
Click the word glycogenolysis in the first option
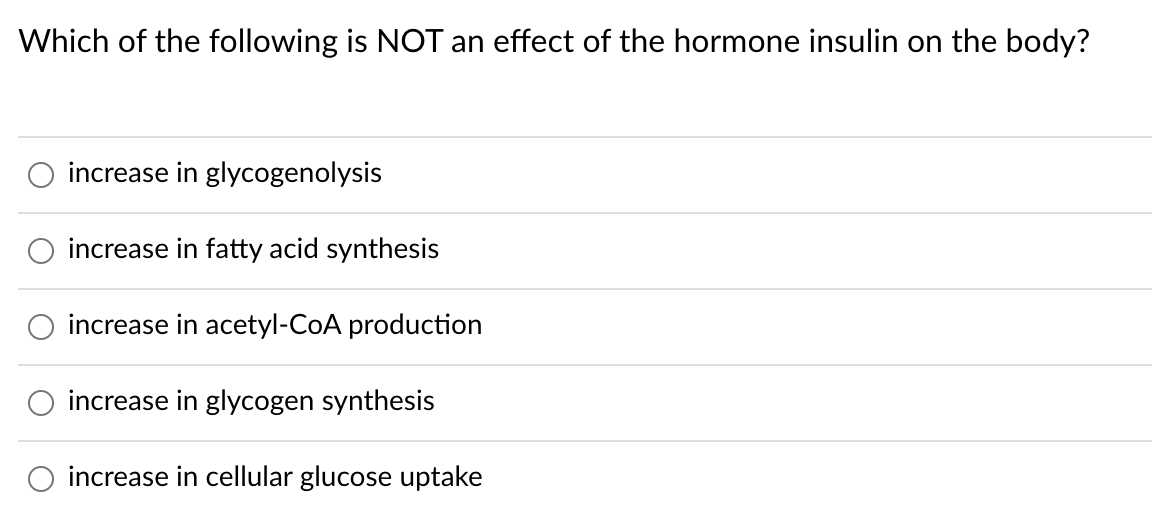pyautogui.click(x=293, y=174)
